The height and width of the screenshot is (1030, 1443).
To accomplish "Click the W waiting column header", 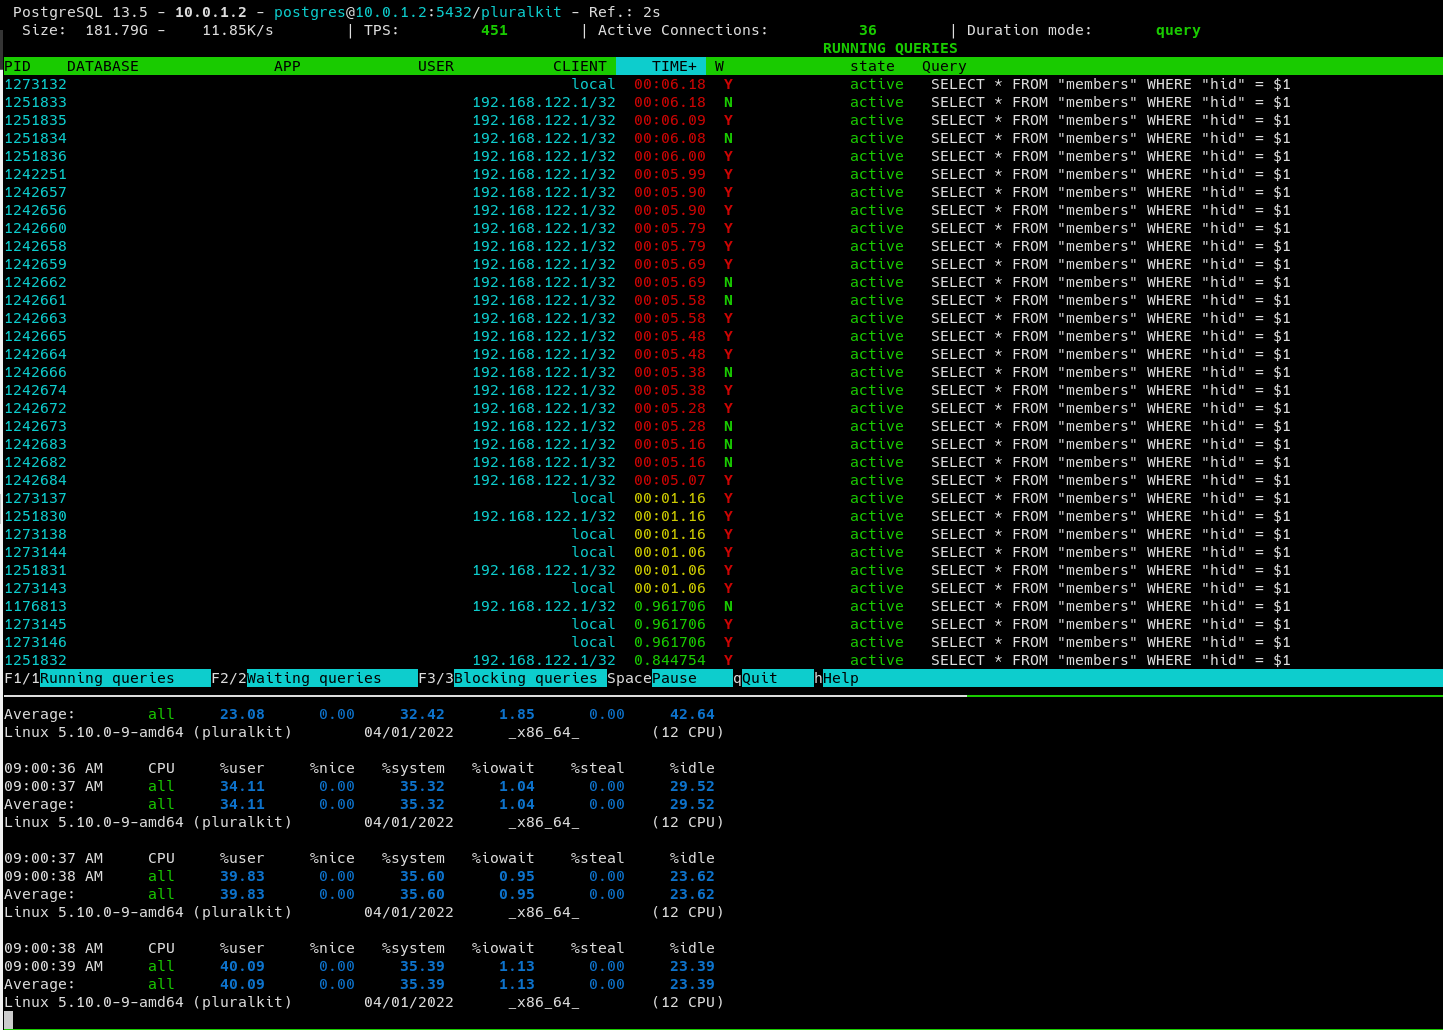I will [719, 66].
